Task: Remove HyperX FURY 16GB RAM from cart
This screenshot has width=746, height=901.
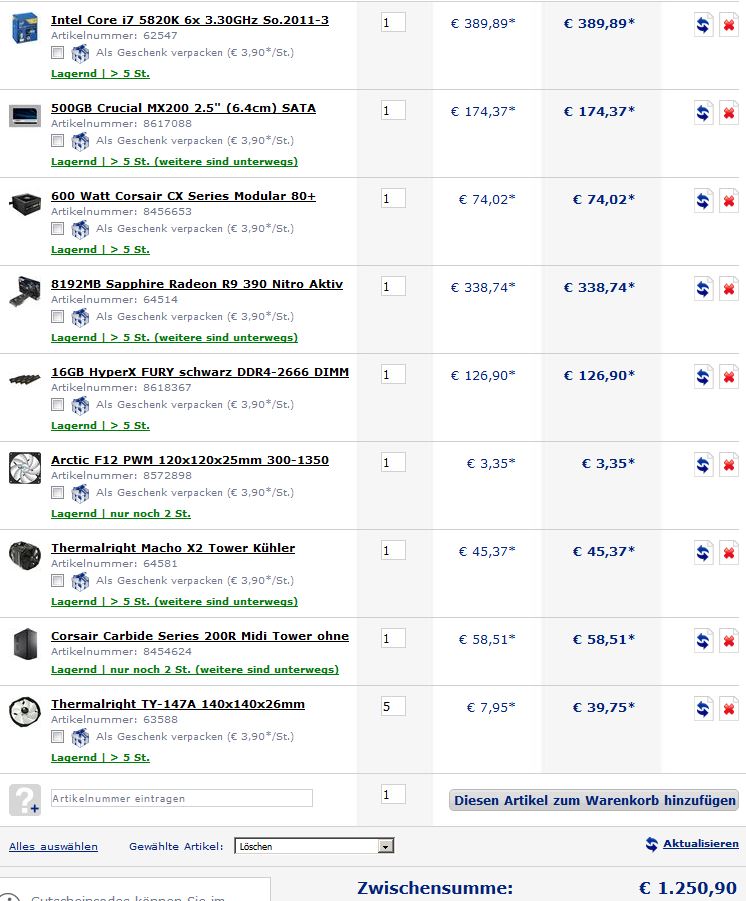Action: [729, 377]
